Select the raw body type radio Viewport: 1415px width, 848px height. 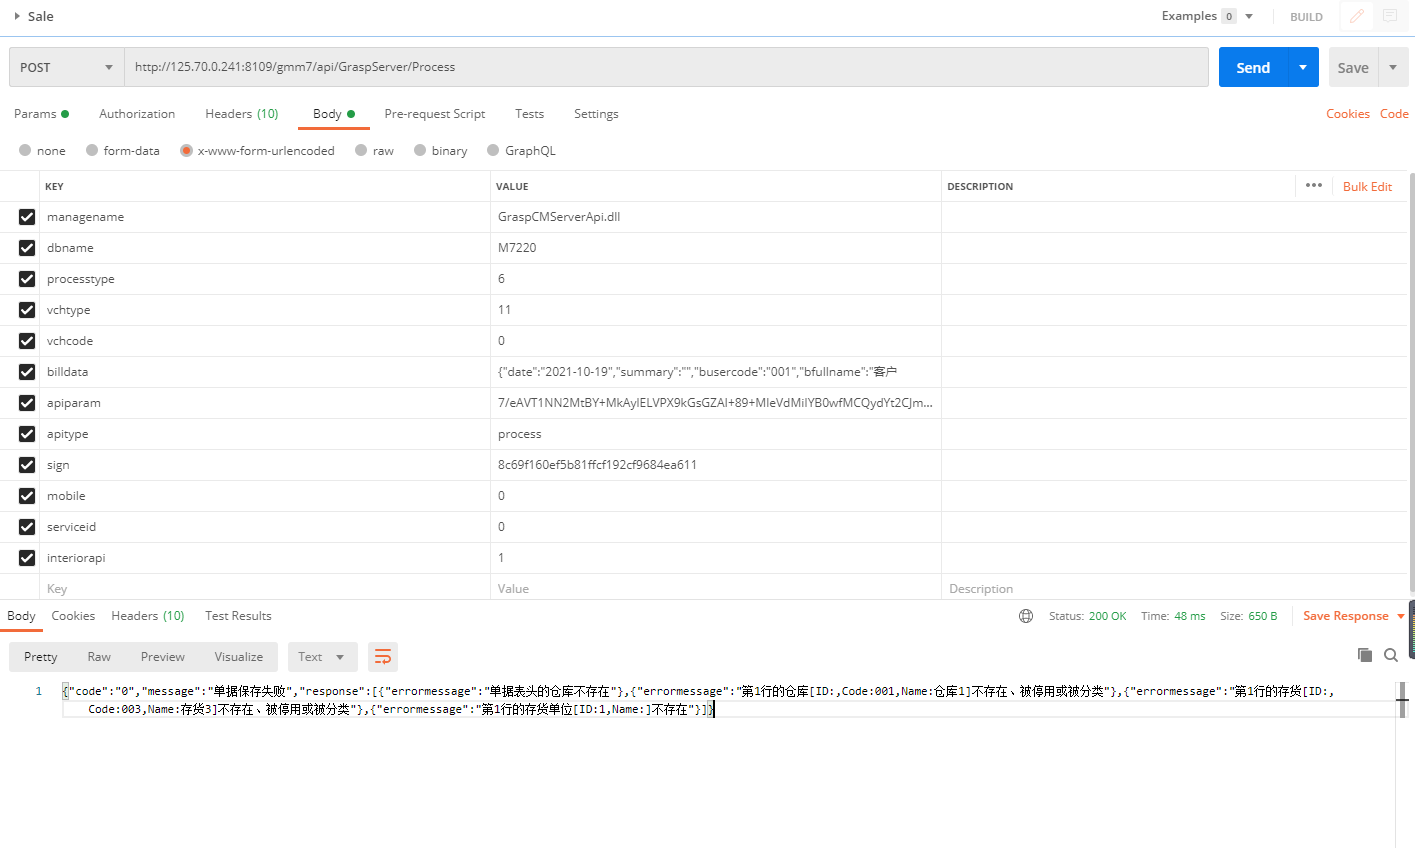pyautogui.click(x=361, y=150)
